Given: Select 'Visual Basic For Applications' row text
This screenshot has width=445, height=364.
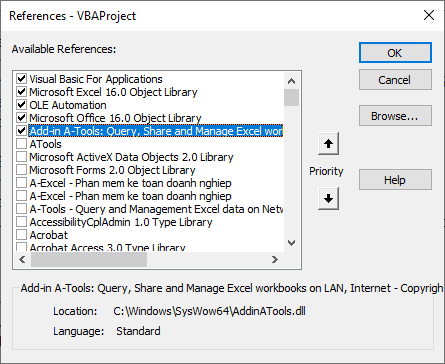Looking at the screenshot, I should [x=96, y=79].
